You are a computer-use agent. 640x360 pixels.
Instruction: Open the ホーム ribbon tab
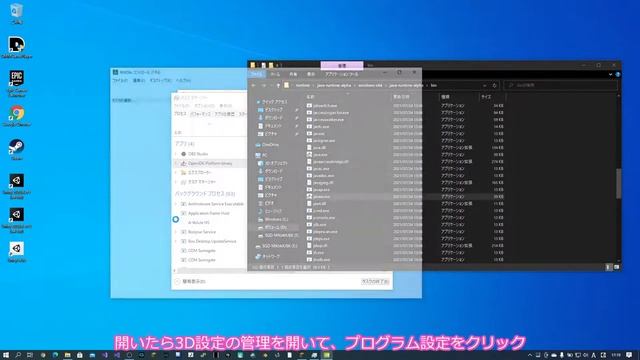(276, 74)
